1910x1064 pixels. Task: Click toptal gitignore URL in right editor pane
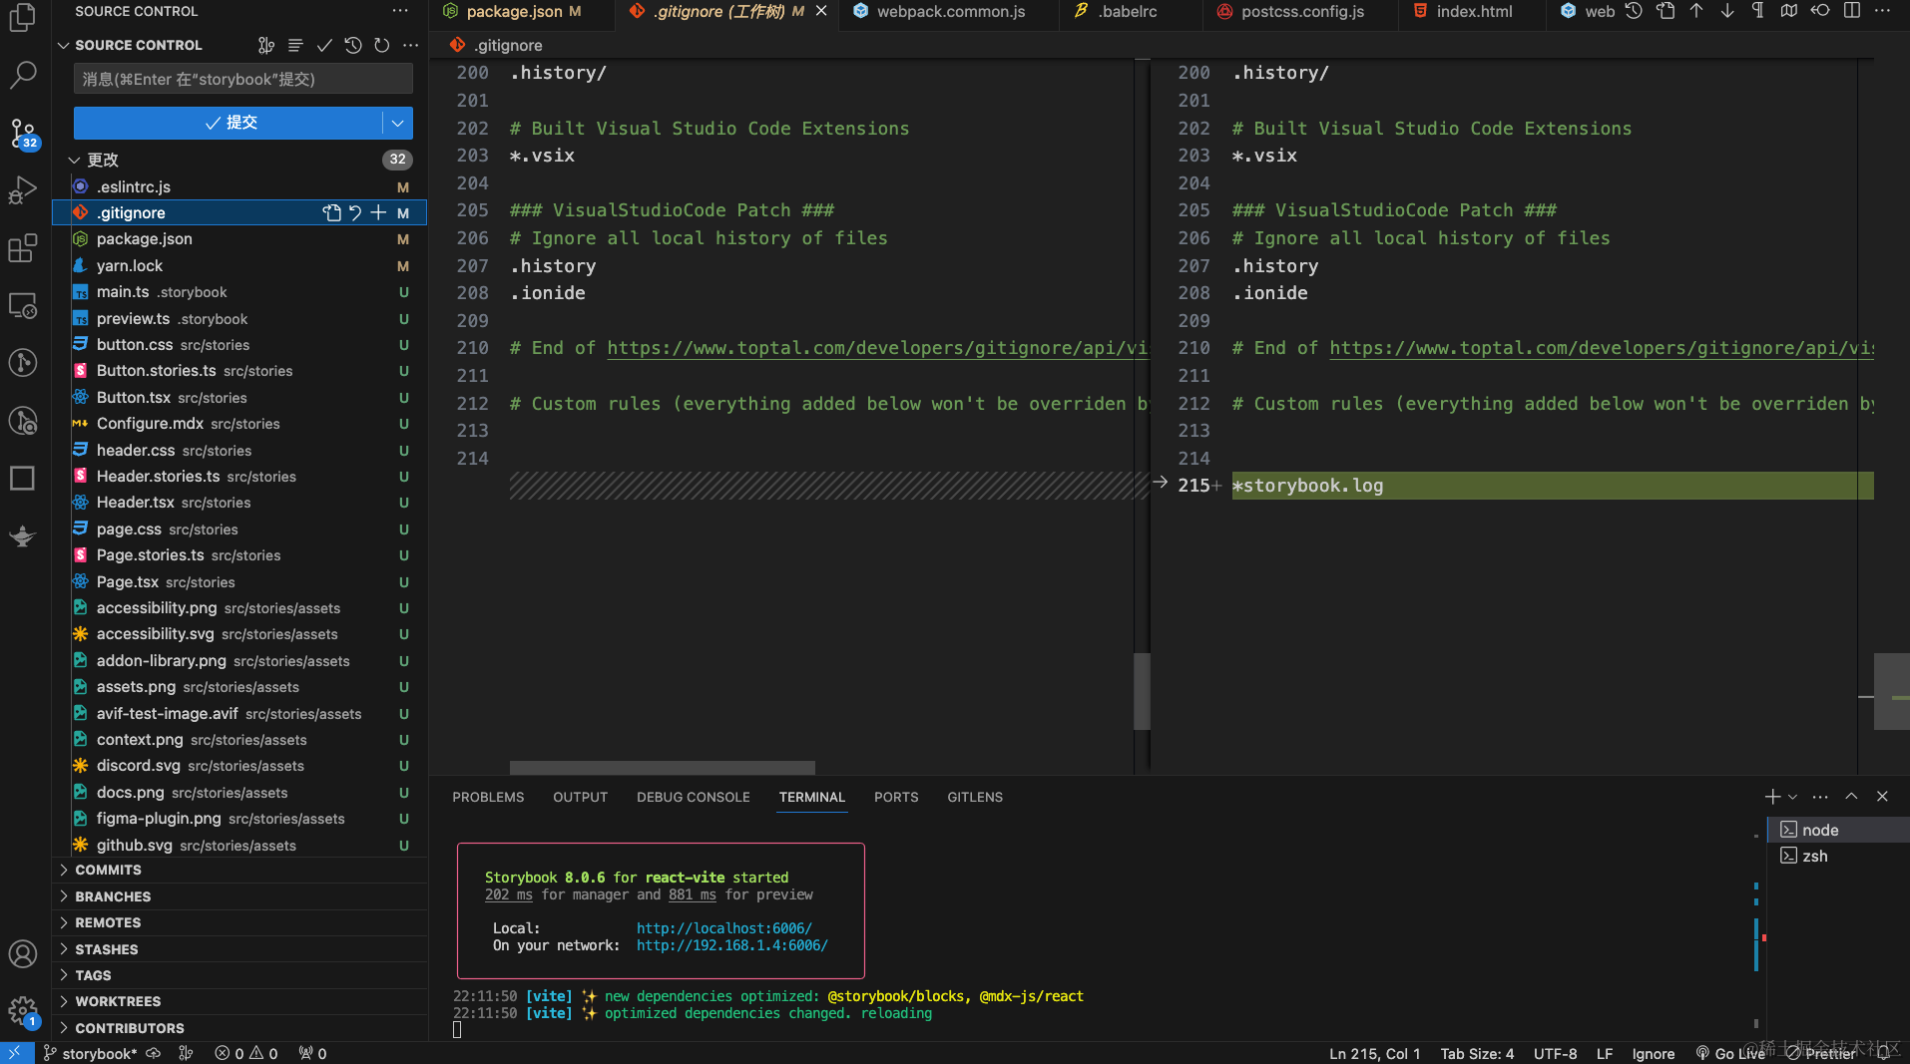(1601, 348)
